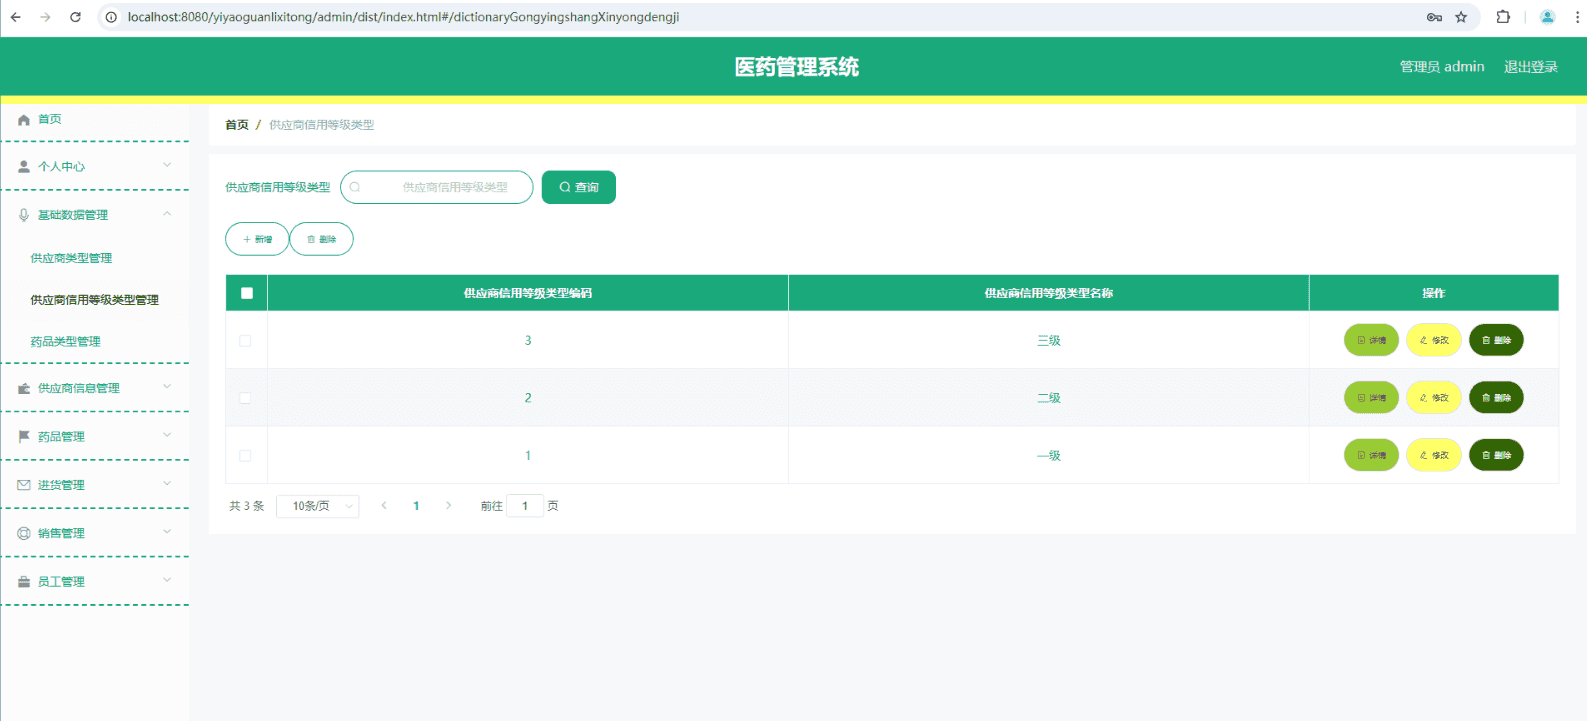Select page 1 in the pagination

pos(416,506)
